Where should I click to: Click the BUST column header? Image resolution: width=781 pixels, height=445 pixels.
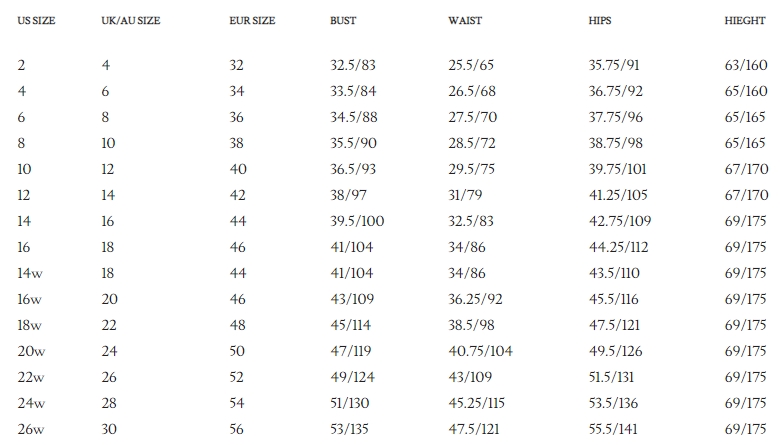click(x=343, y=21)
